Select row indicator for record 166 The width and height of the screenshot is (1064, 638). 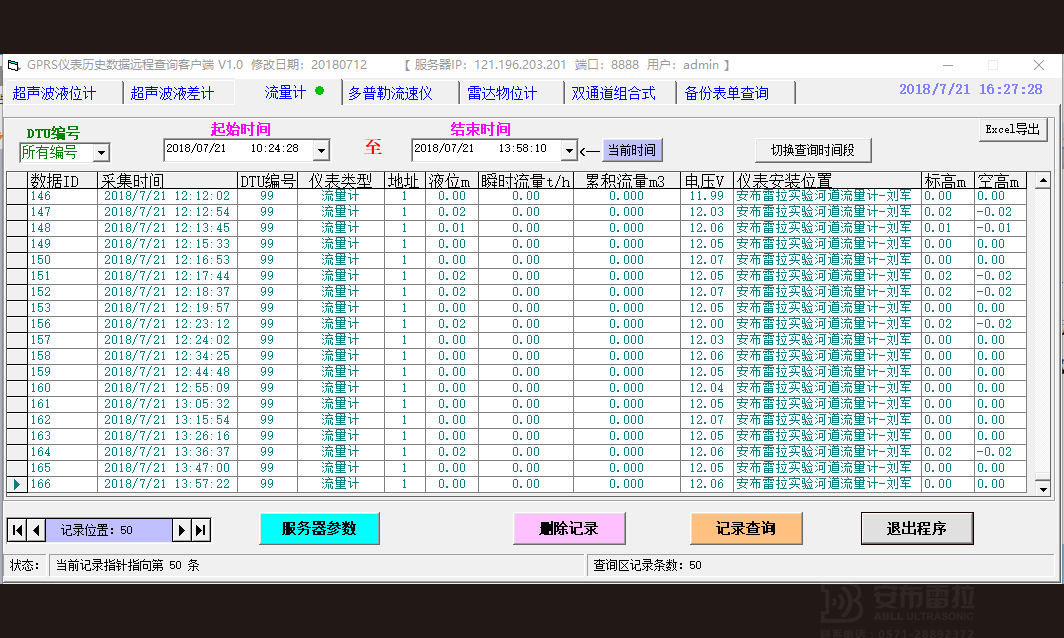point(16,484)
